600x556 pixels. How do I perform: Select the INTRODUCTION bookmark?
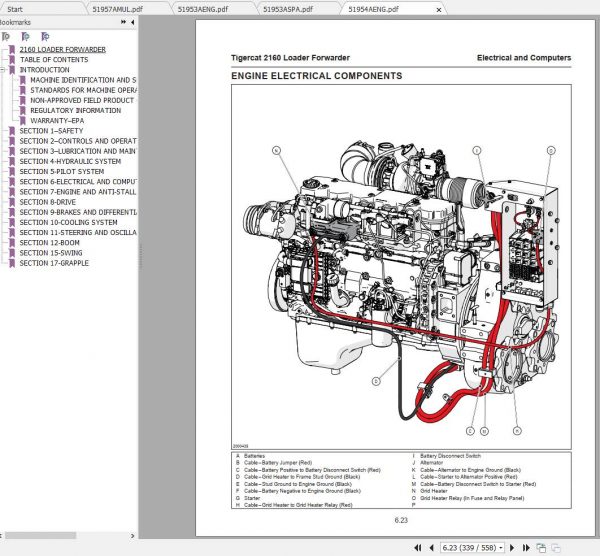[x=44, y=70]
